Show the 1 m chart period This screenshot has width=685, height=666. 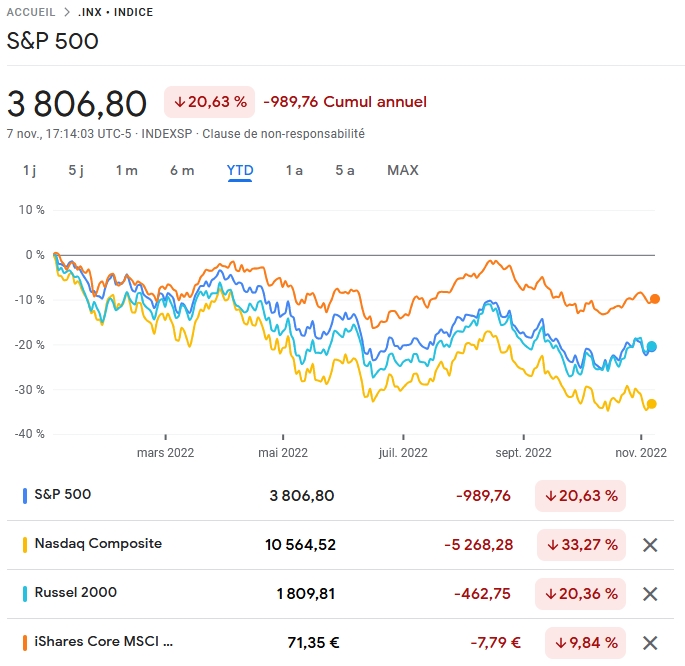click(x=126, y=170)
